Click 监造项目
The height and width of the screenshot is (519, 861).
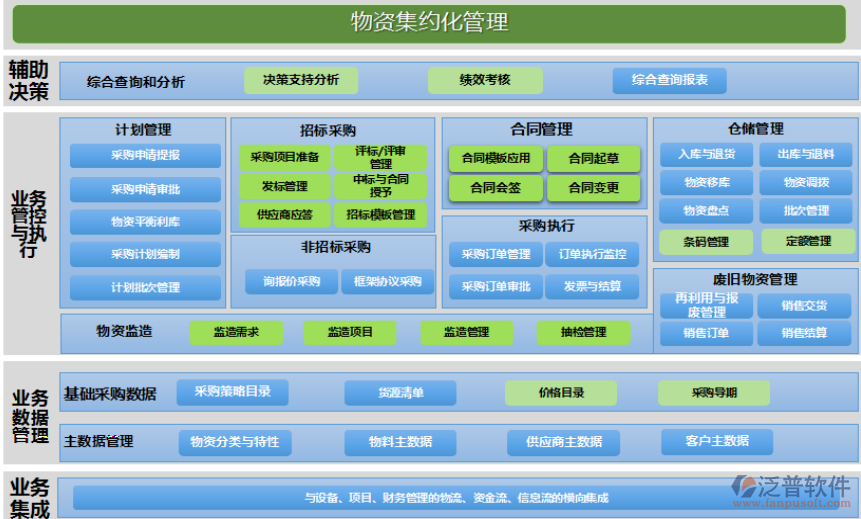[350, 333]
